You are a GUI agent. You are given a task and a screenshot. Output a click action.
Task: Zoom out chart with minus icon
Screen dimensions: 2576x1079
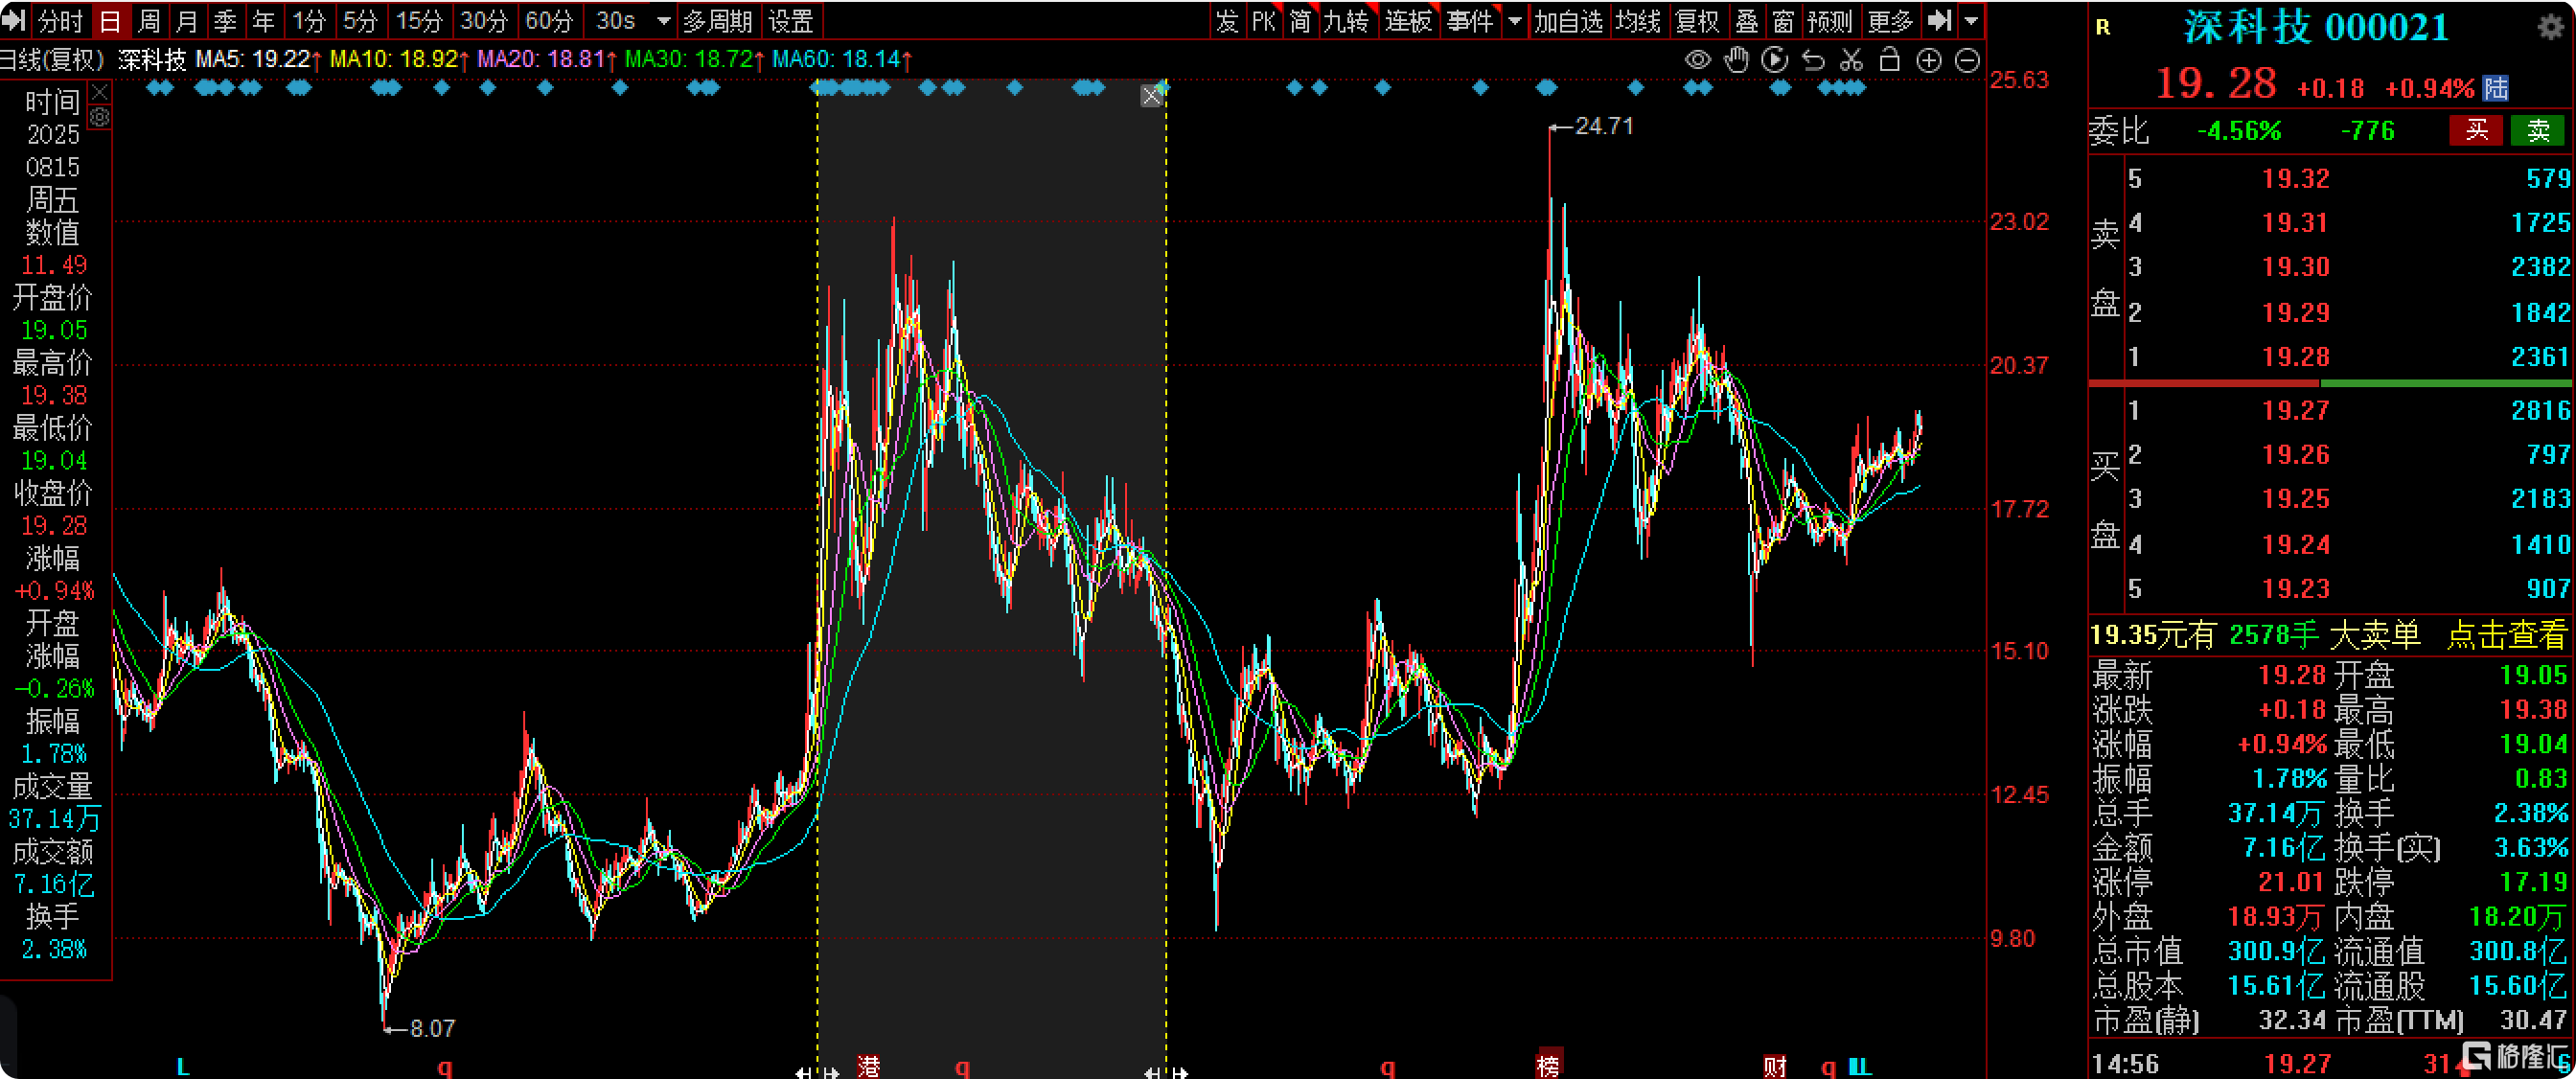coord(1967,61)
